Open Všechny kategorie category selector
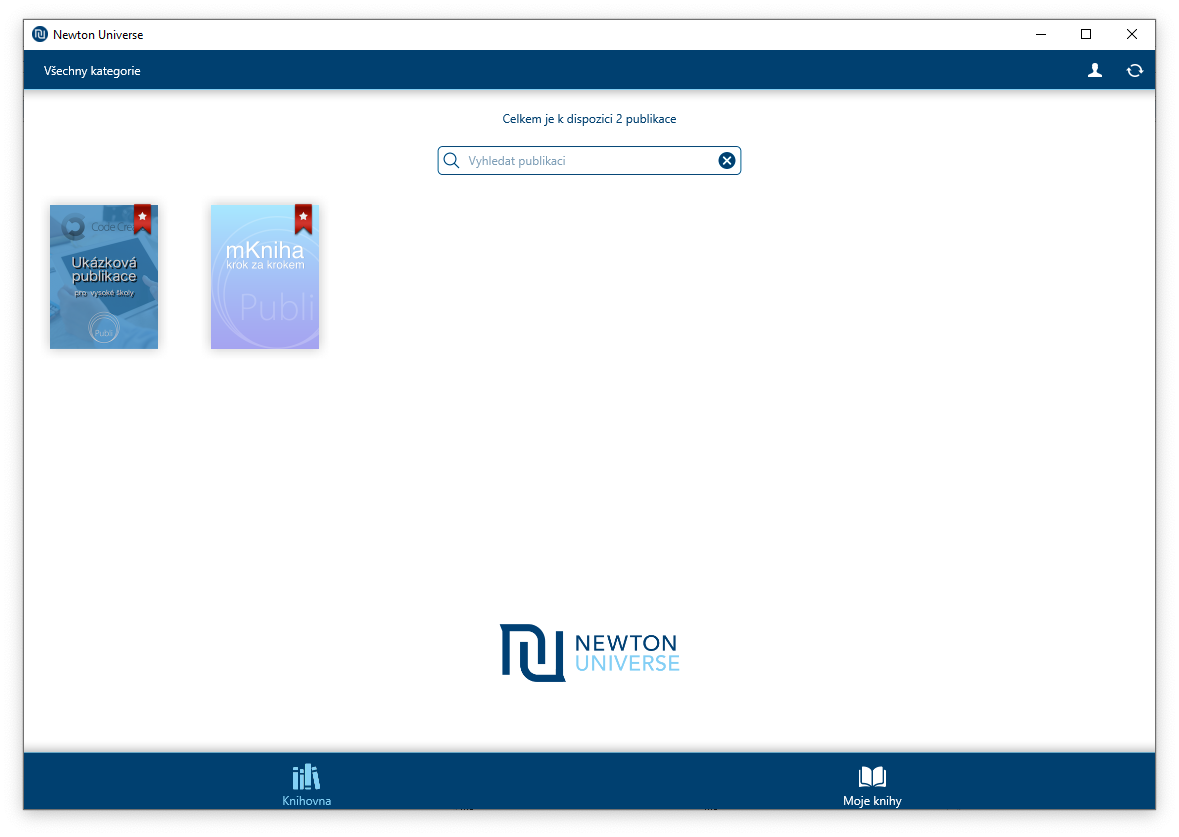Image resolution: width=1179 pixels, height=837 pixels. (x=92, y=71)
